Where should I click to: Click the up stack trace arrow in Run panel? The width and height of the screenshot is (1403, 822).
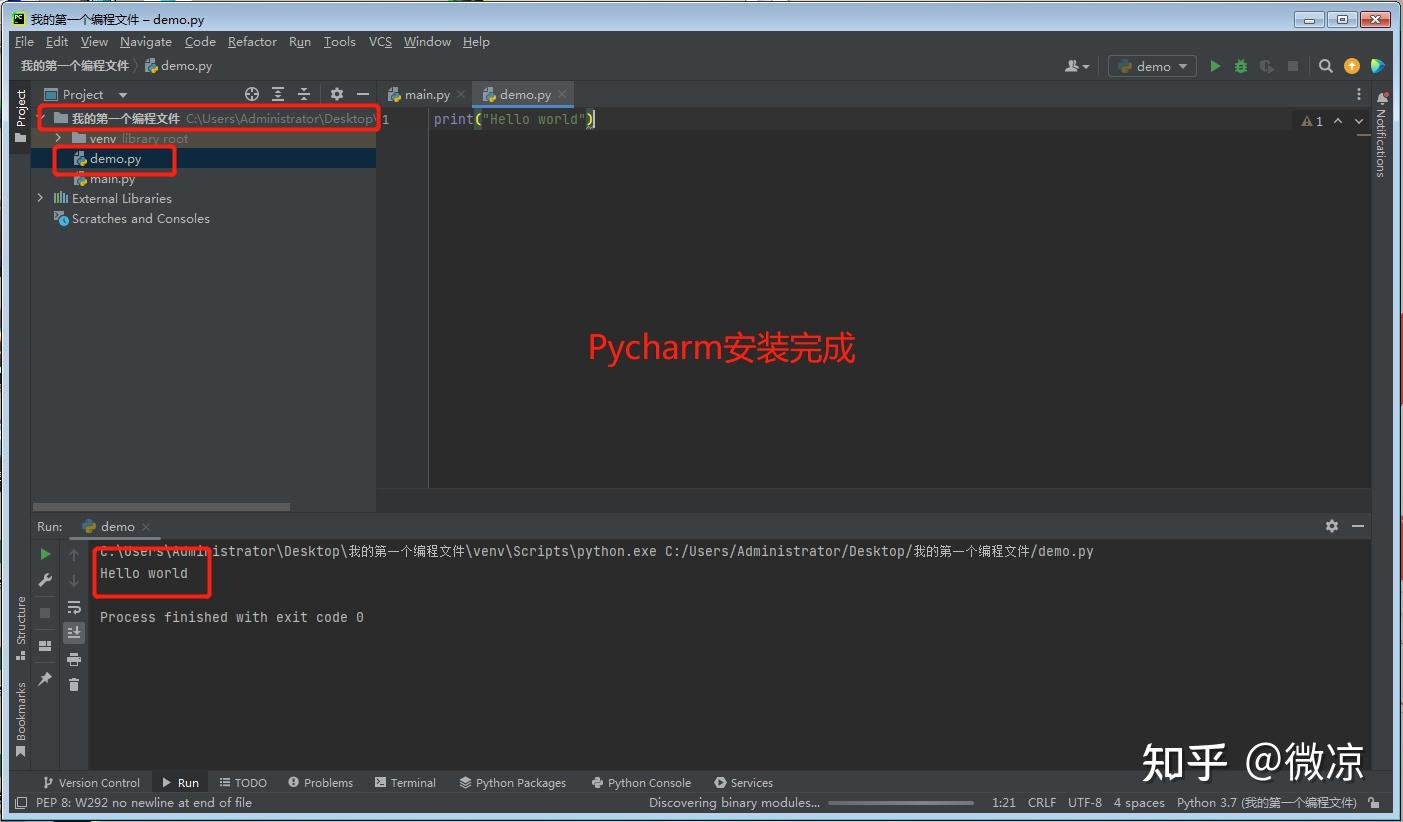(74, 554)
